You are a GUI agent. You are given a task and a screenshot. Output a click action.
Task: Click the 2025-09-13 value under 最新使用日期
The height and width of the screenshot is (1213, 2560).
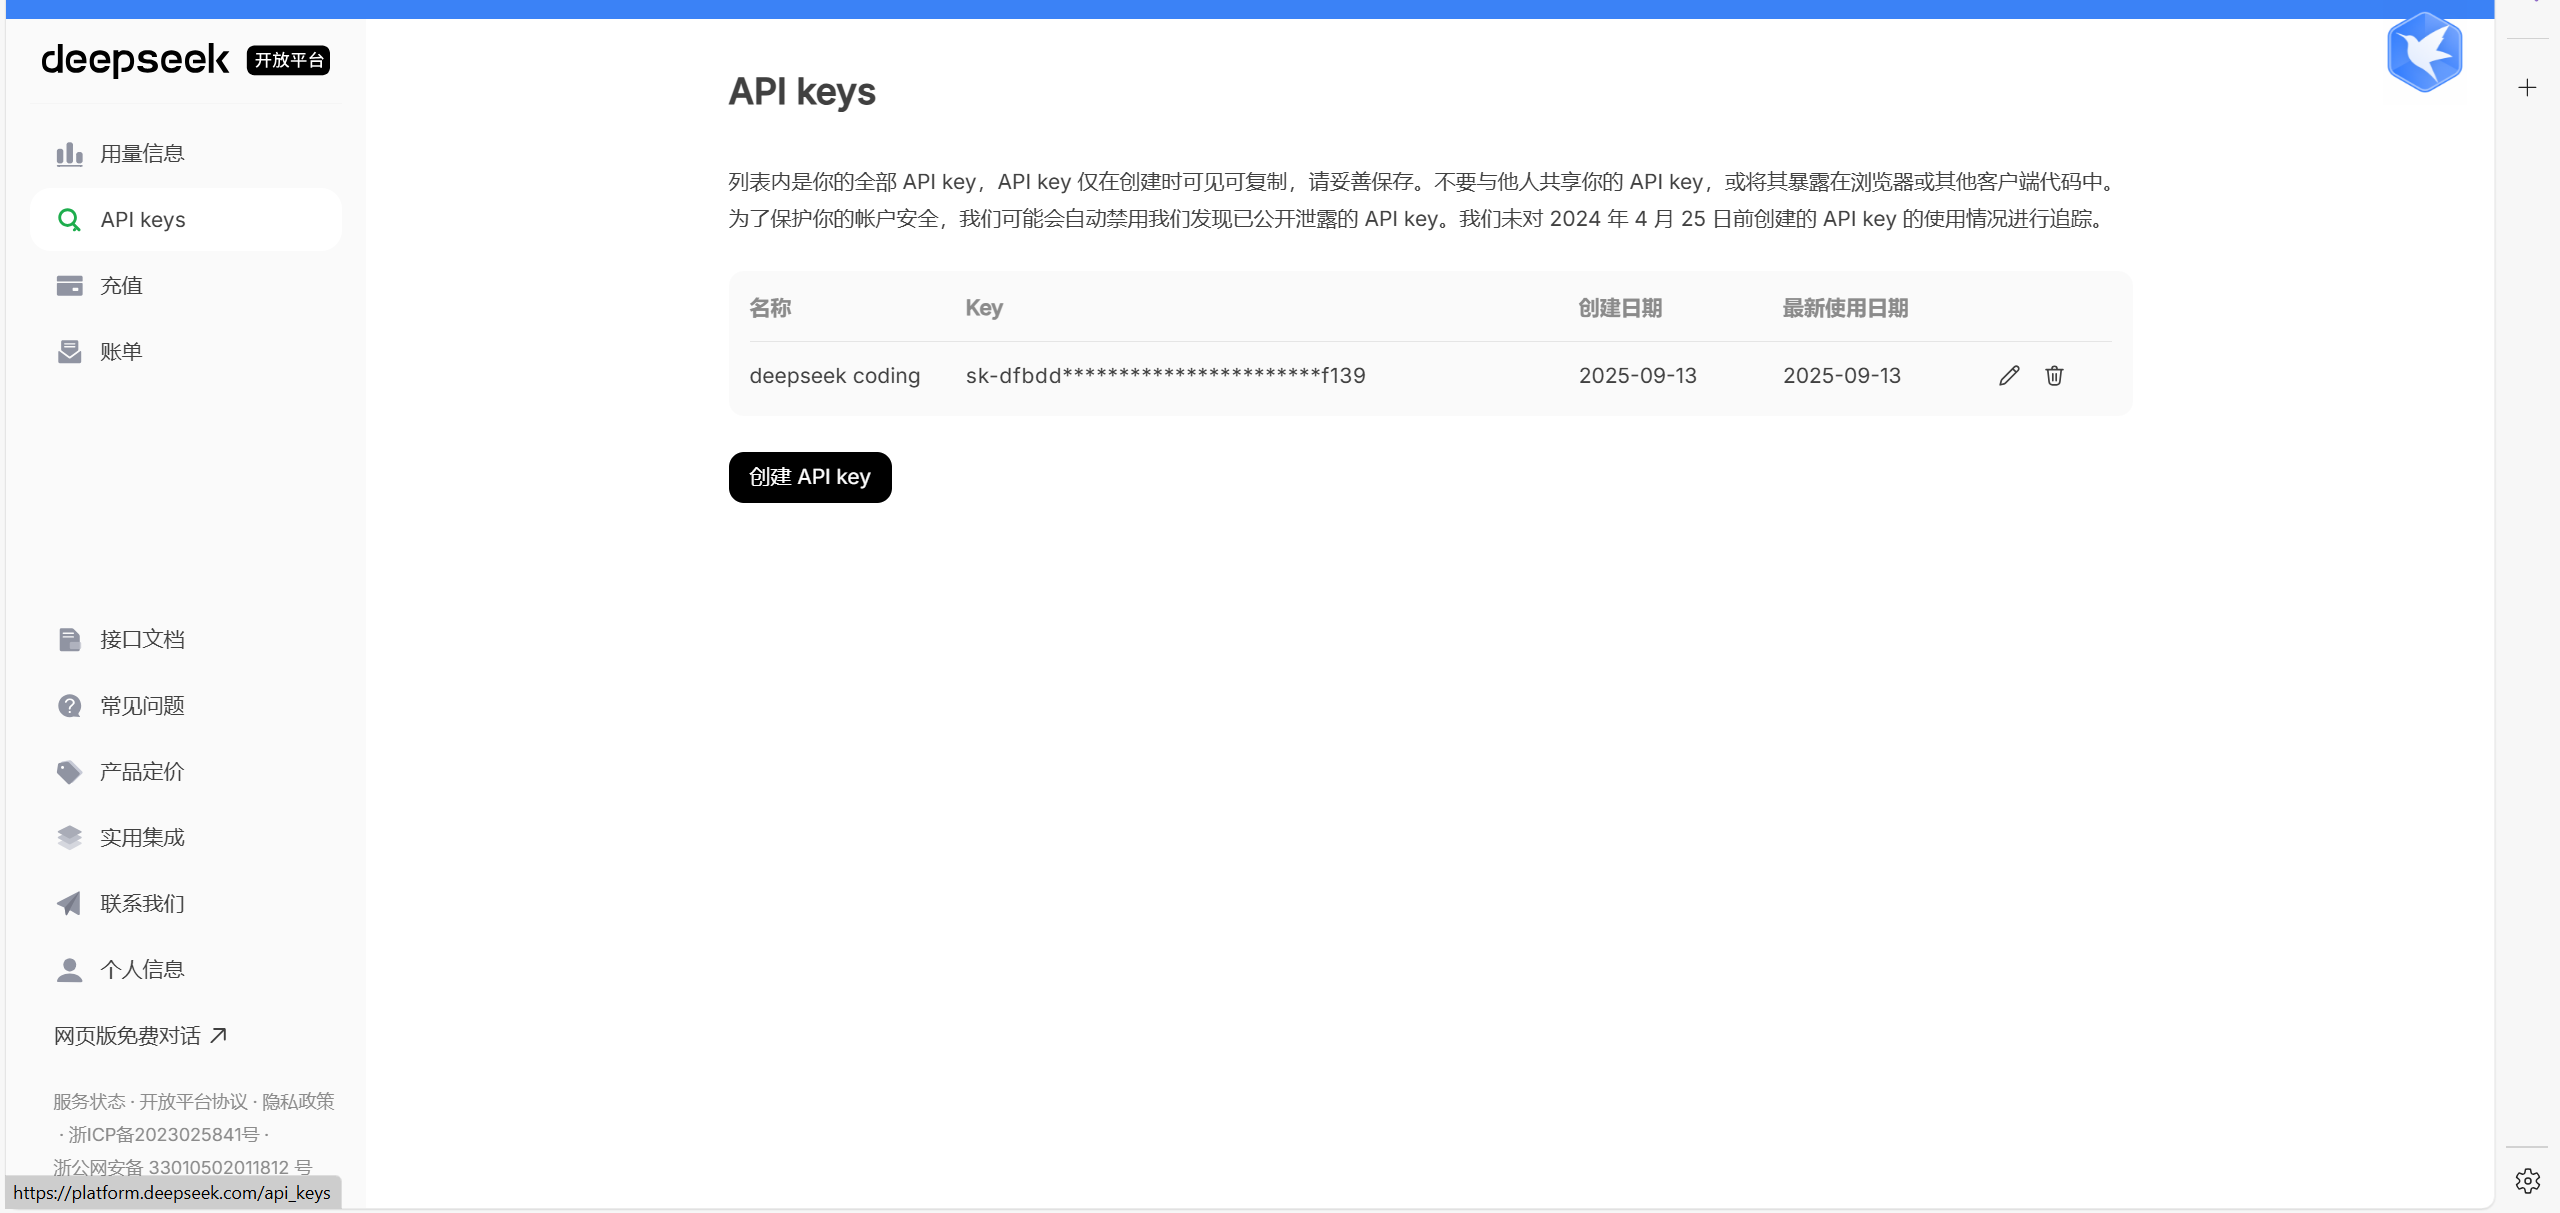pyautogui.click(x=1842, y=376)
